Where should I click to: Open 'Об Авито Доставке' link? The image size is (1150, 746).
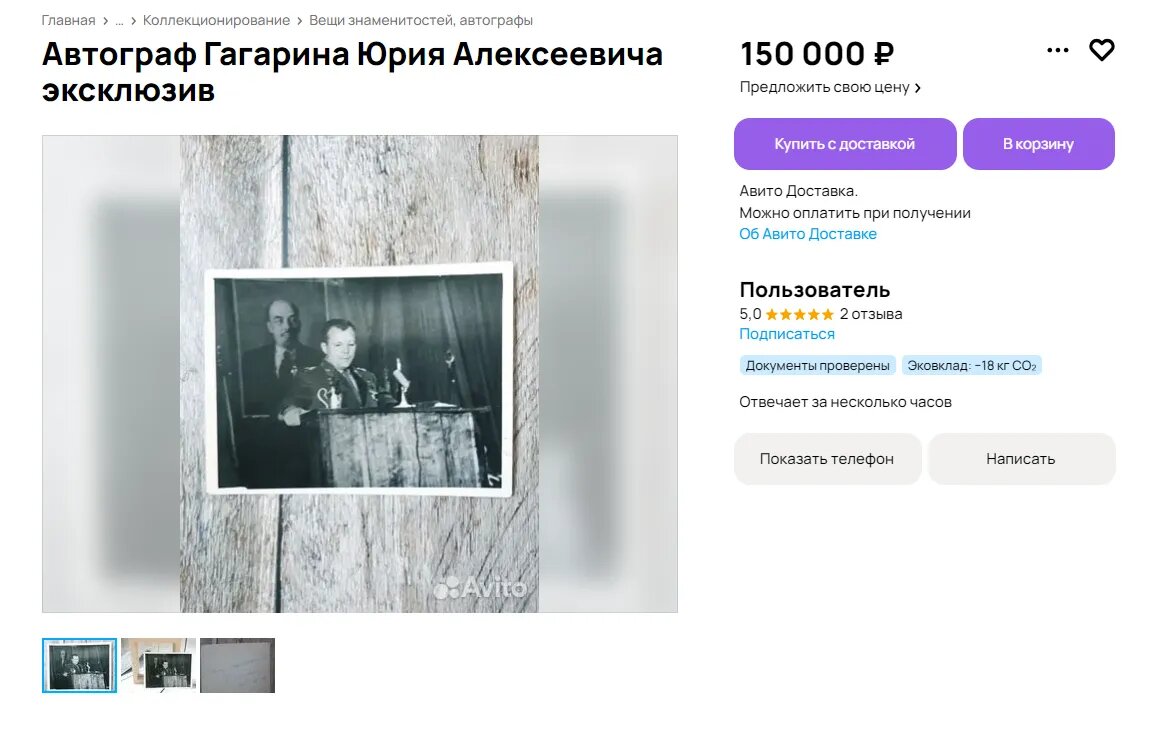807,234
